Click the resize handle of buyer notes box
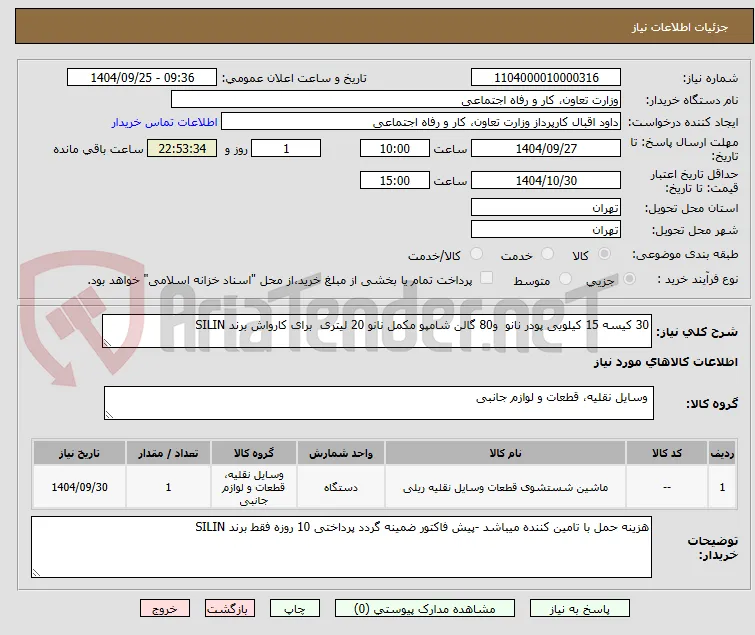The image size is (755, 635). [37, 572]
